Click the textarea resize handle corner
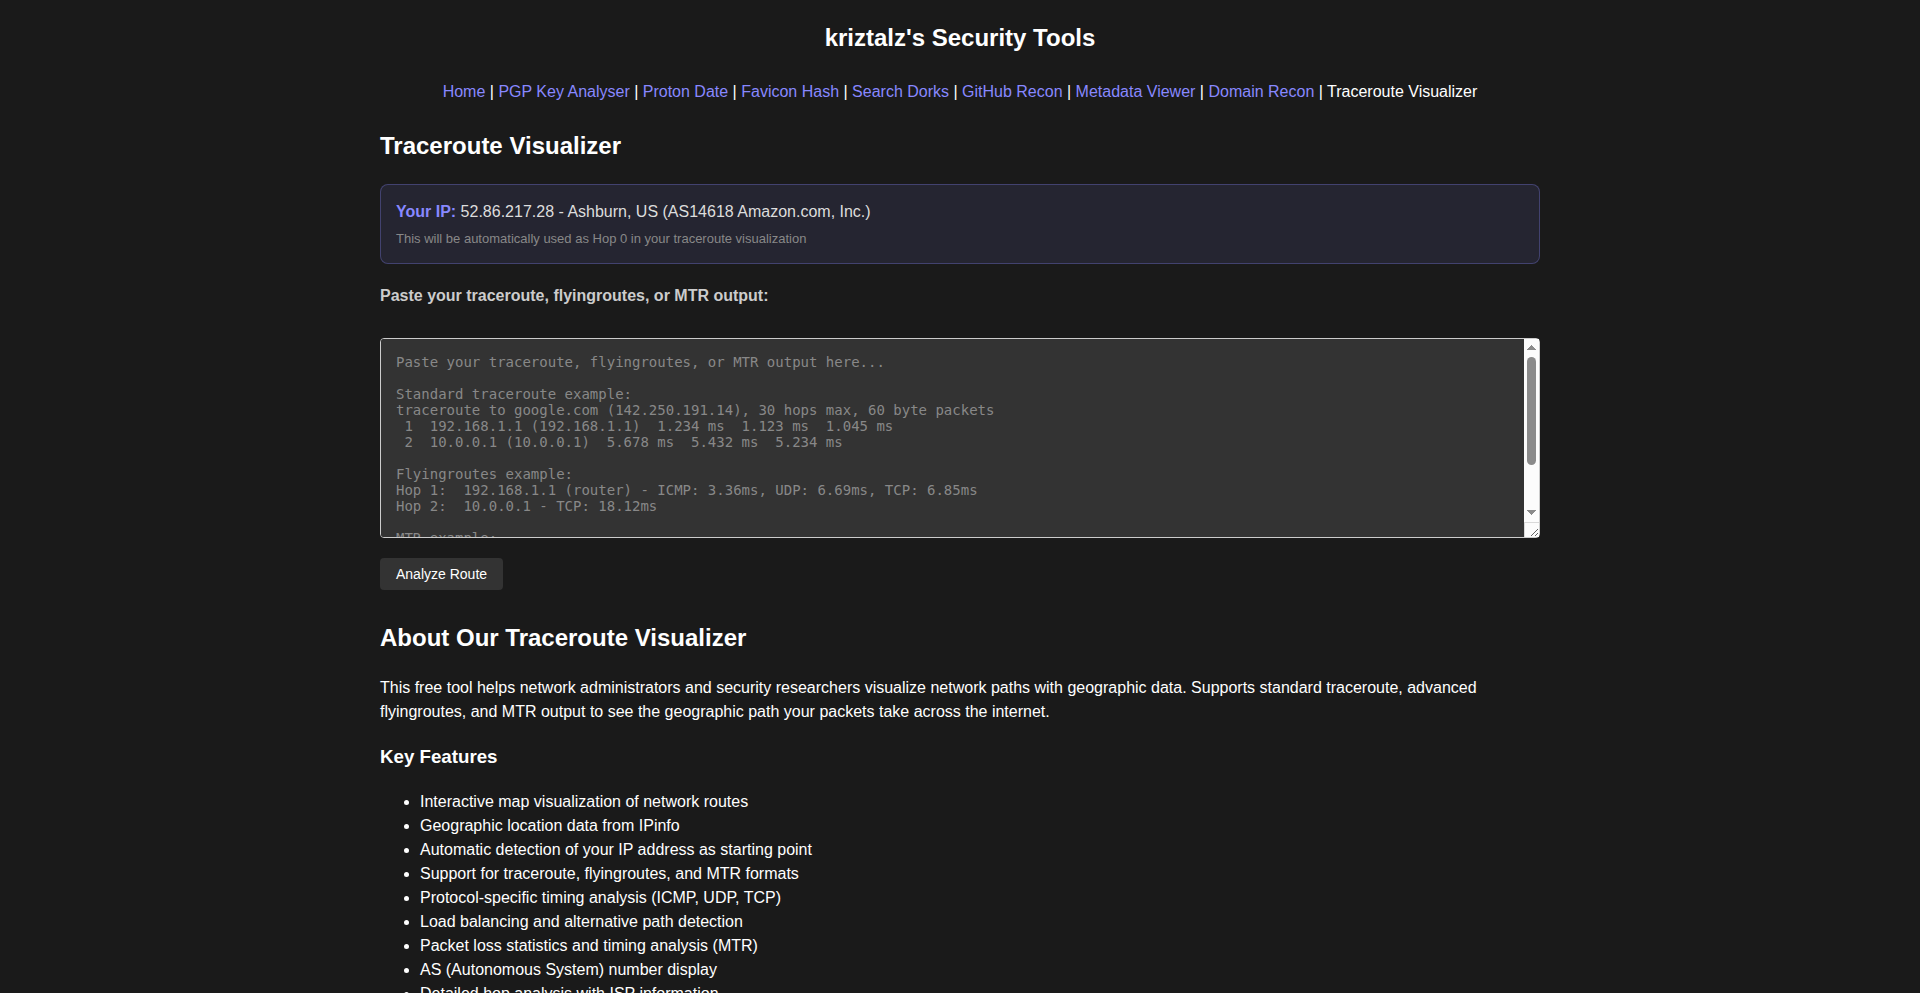The height and width of the screenshot is (993, 1920). tap(1533, 531)
